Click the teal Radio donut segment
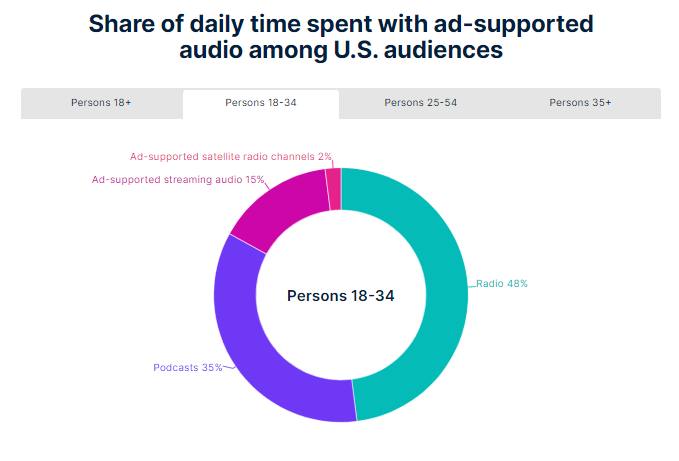This screenshot has height=461, width=679. [446, 294]
